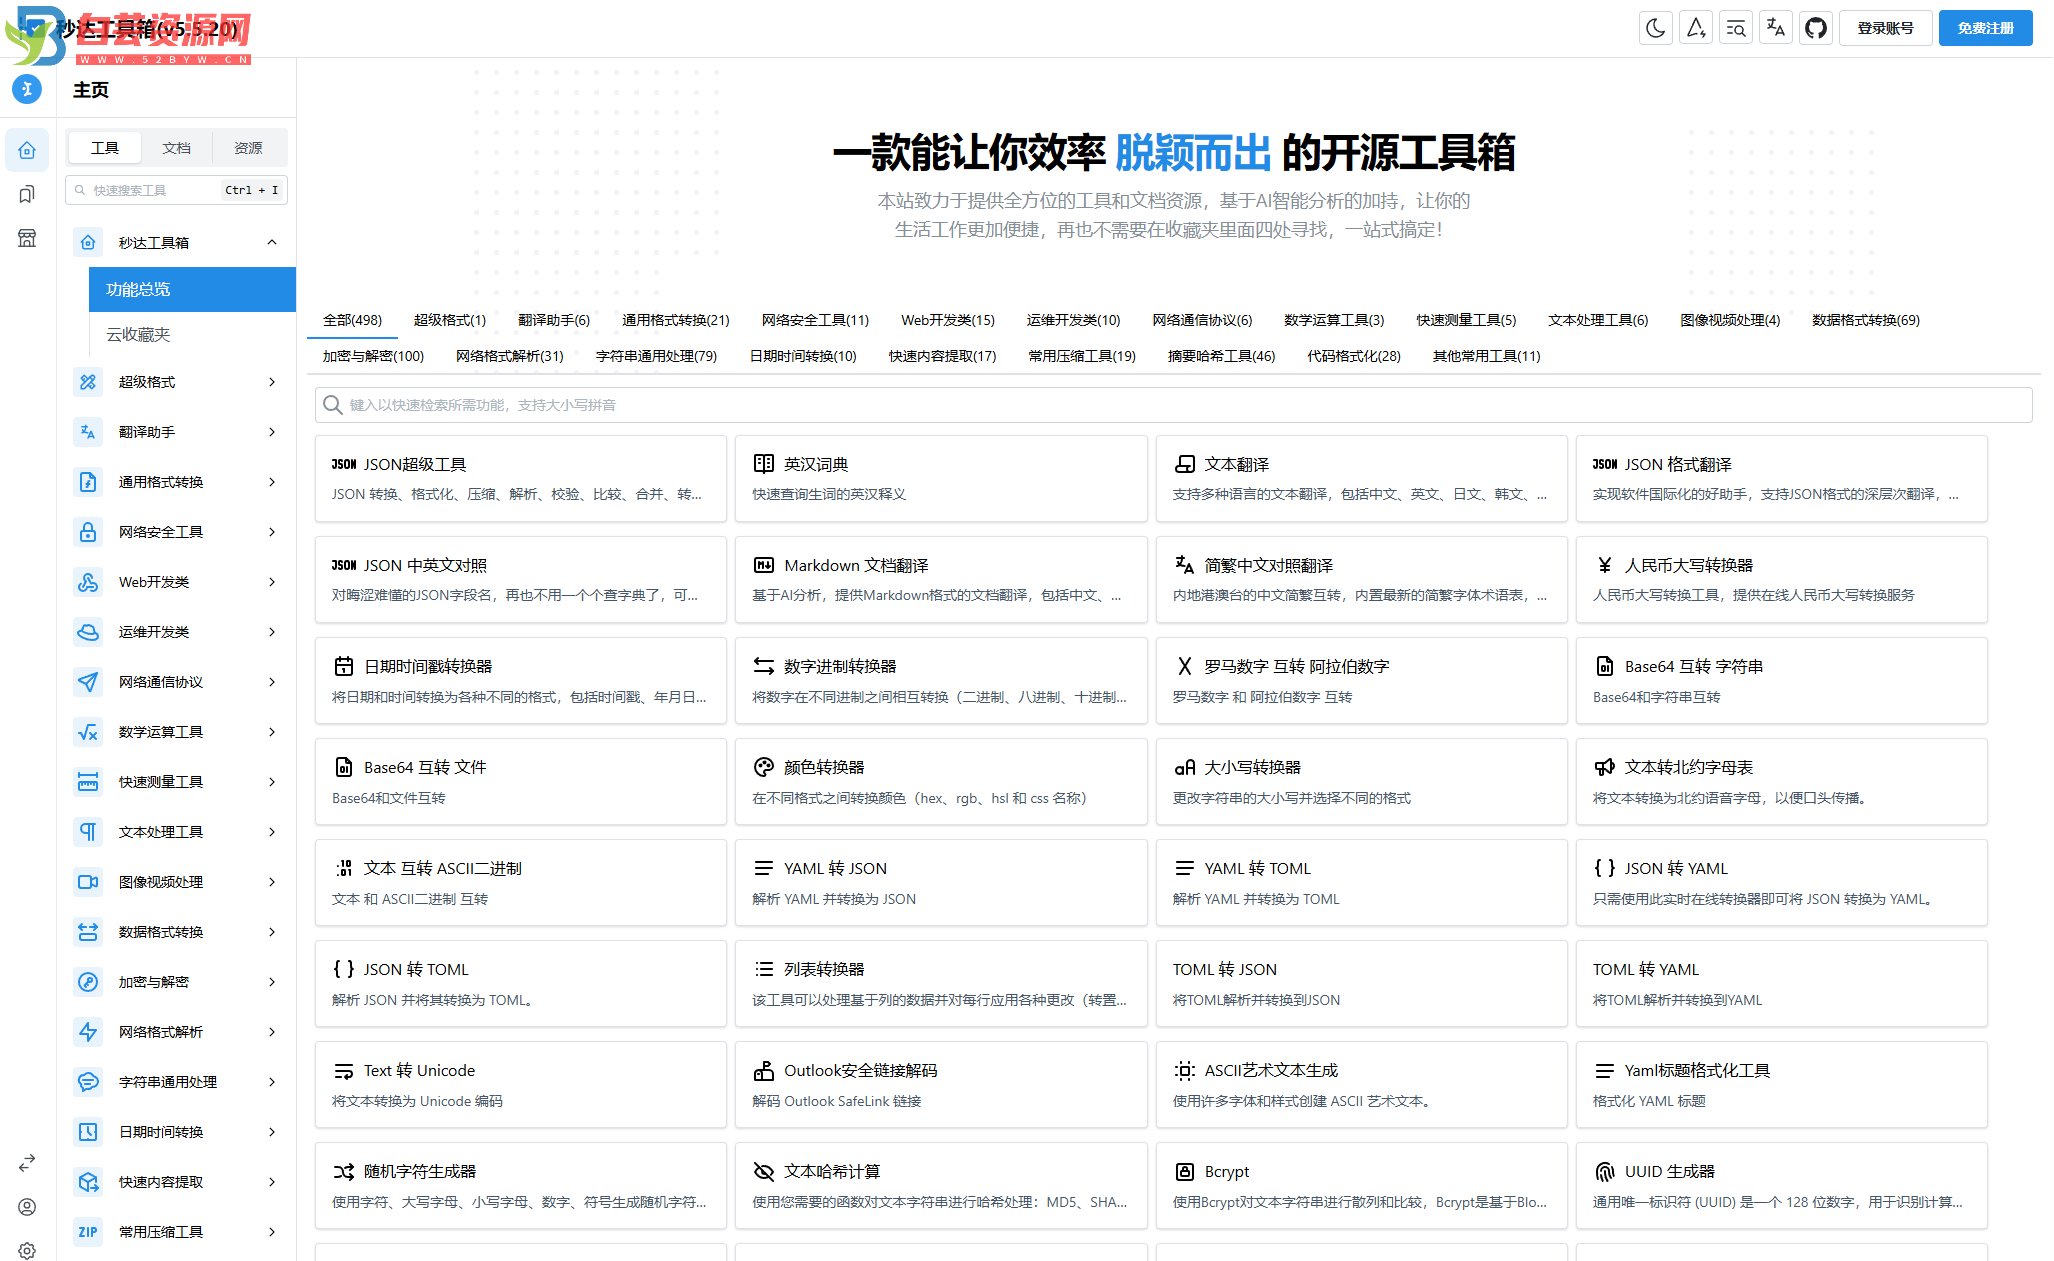Open the 罗马数字 互转 阿拉伯数字 card
Screen dimensions: 2054x1261
(x=1361, y=681)
